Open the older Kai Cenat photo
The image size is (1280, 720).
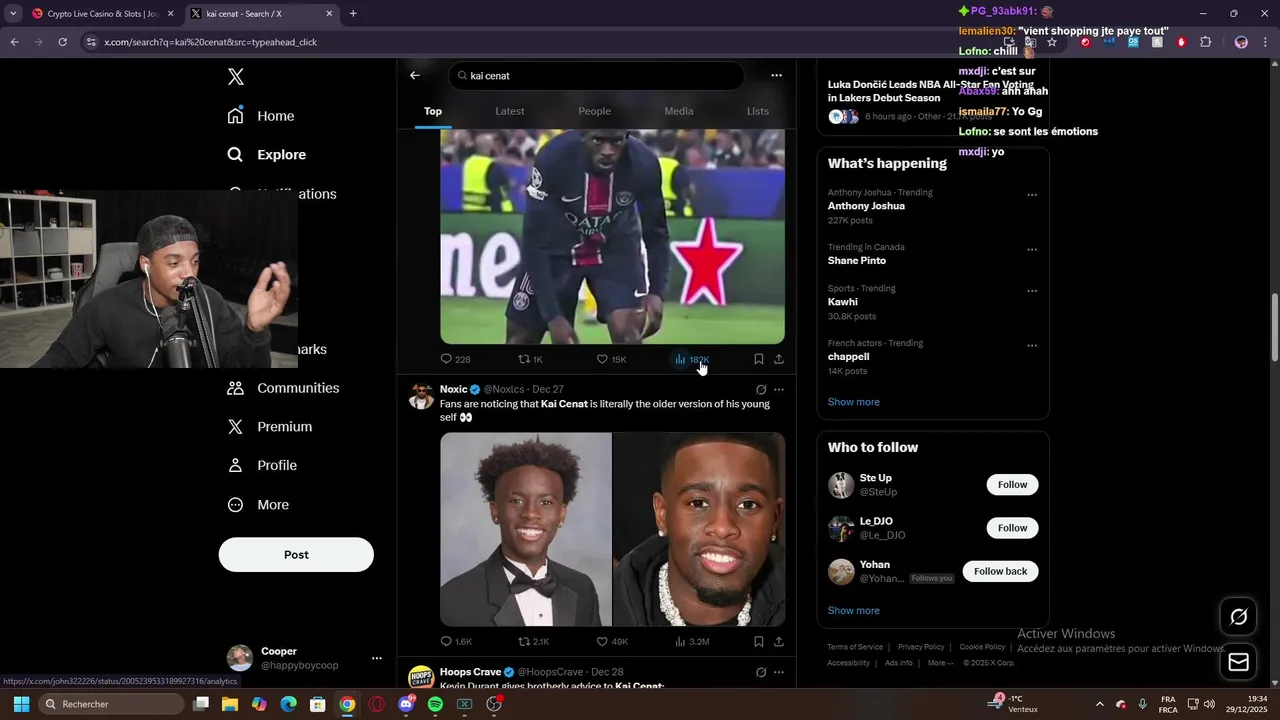(699, 529)
